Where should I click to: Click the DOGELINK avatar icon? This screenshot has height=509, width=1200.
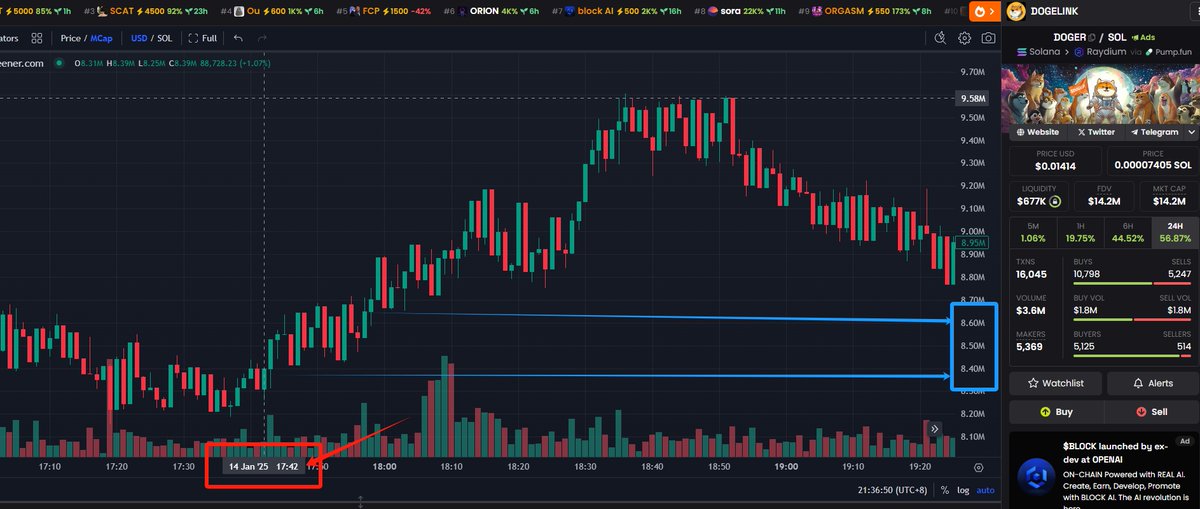1016,11
